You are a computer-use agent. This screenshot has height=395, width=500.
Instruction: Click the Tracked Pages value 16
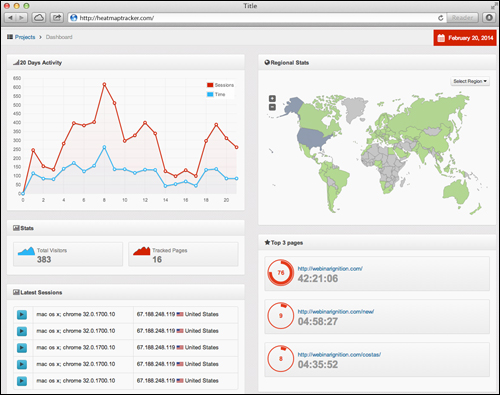coord(157,260)
